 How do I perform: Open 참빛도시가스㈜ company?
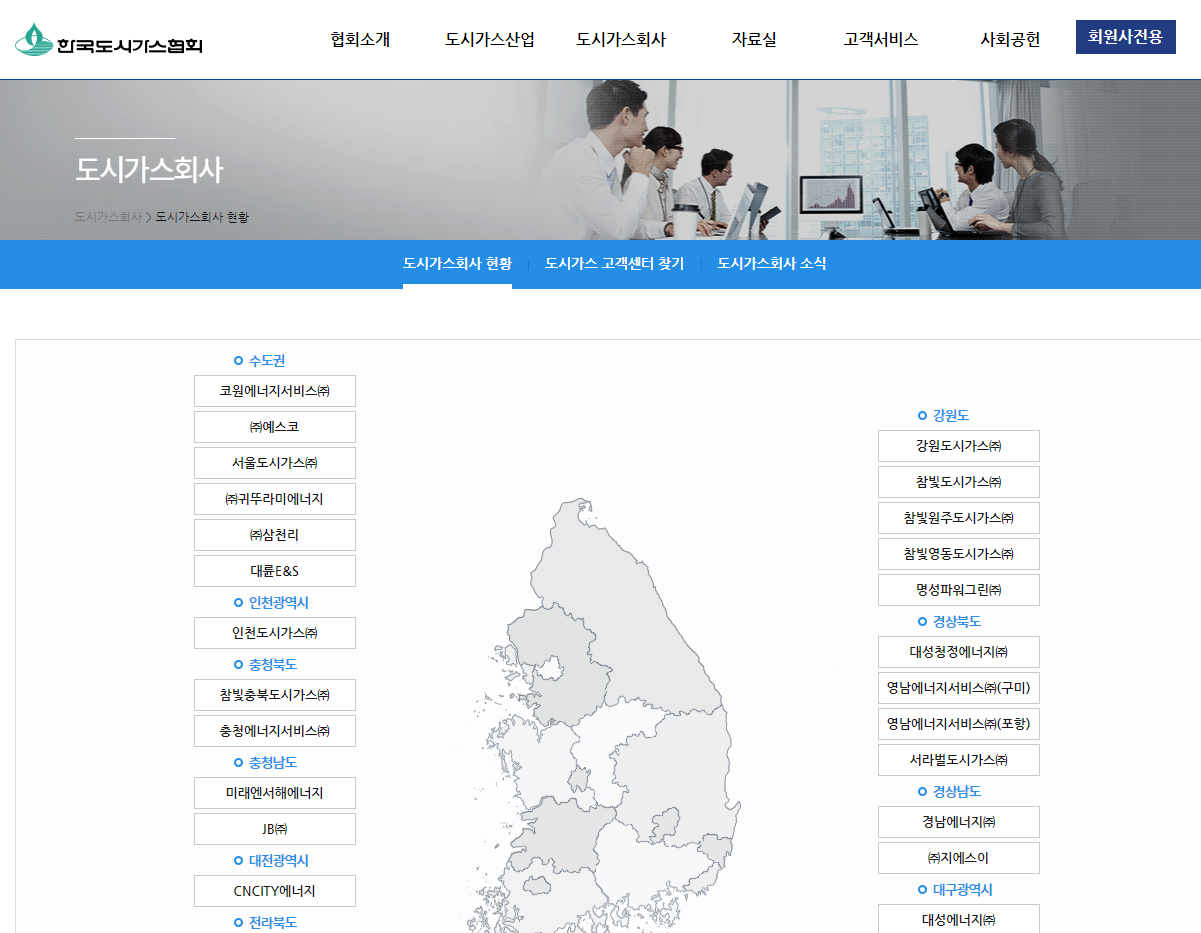tap(959, 482)
